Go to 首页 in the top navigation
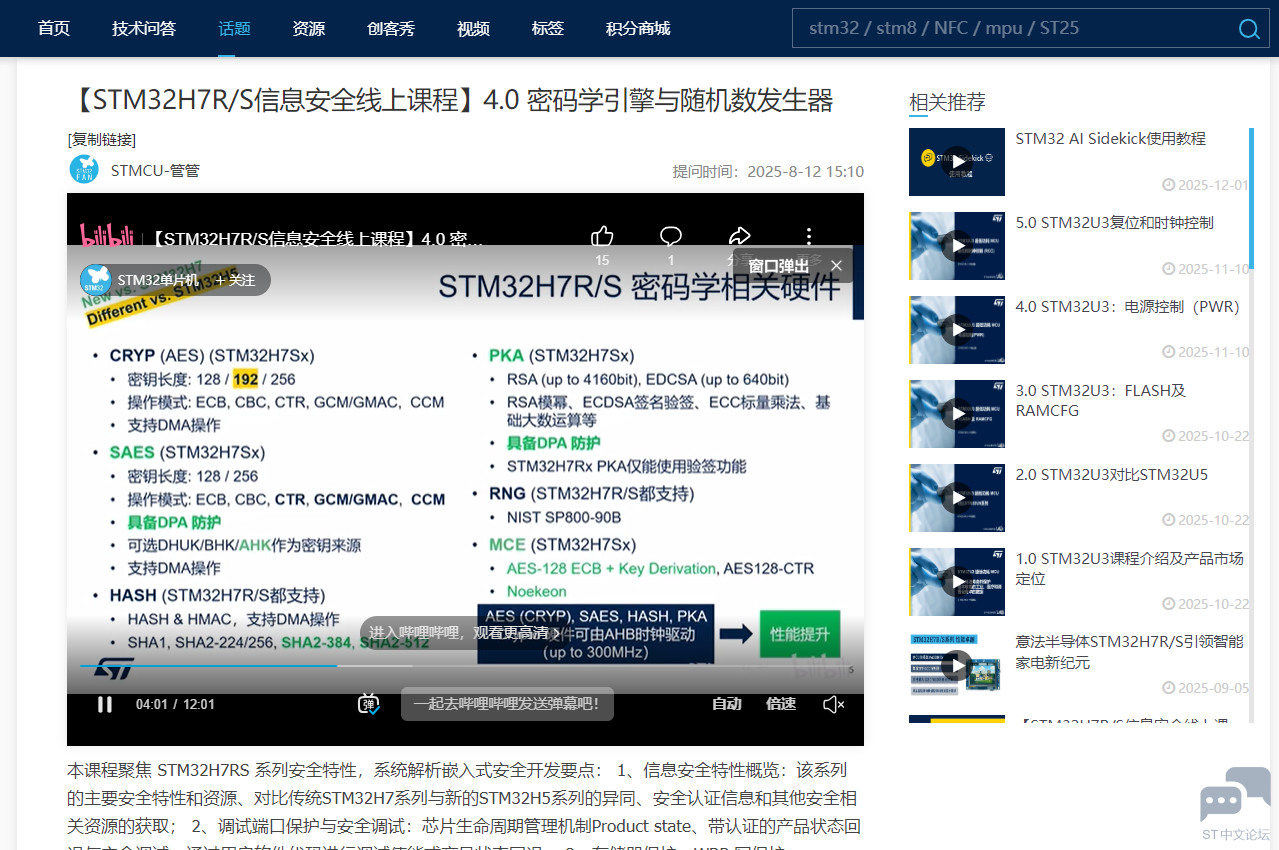Screen dimensions: 1279x850 54,28
